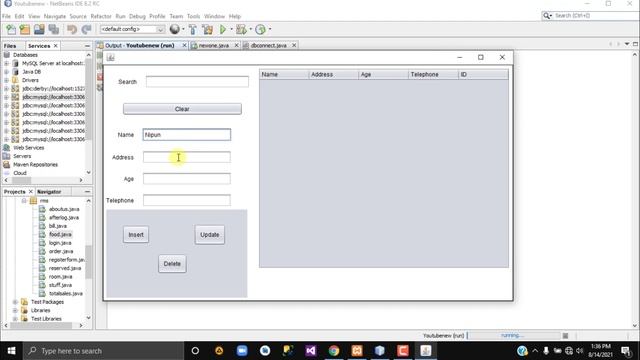The image size is (640, 360).
Task: Select Web Services in Services tree
Action: [x=29, y=148]
